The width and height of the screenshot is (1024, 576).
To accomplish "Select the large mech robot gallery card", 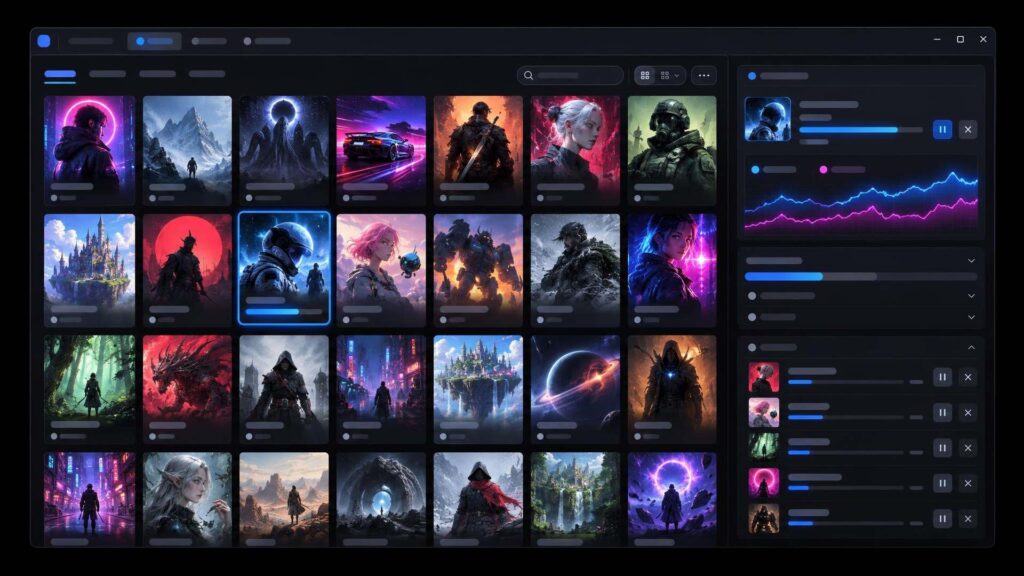I will (x=478, y=270).
